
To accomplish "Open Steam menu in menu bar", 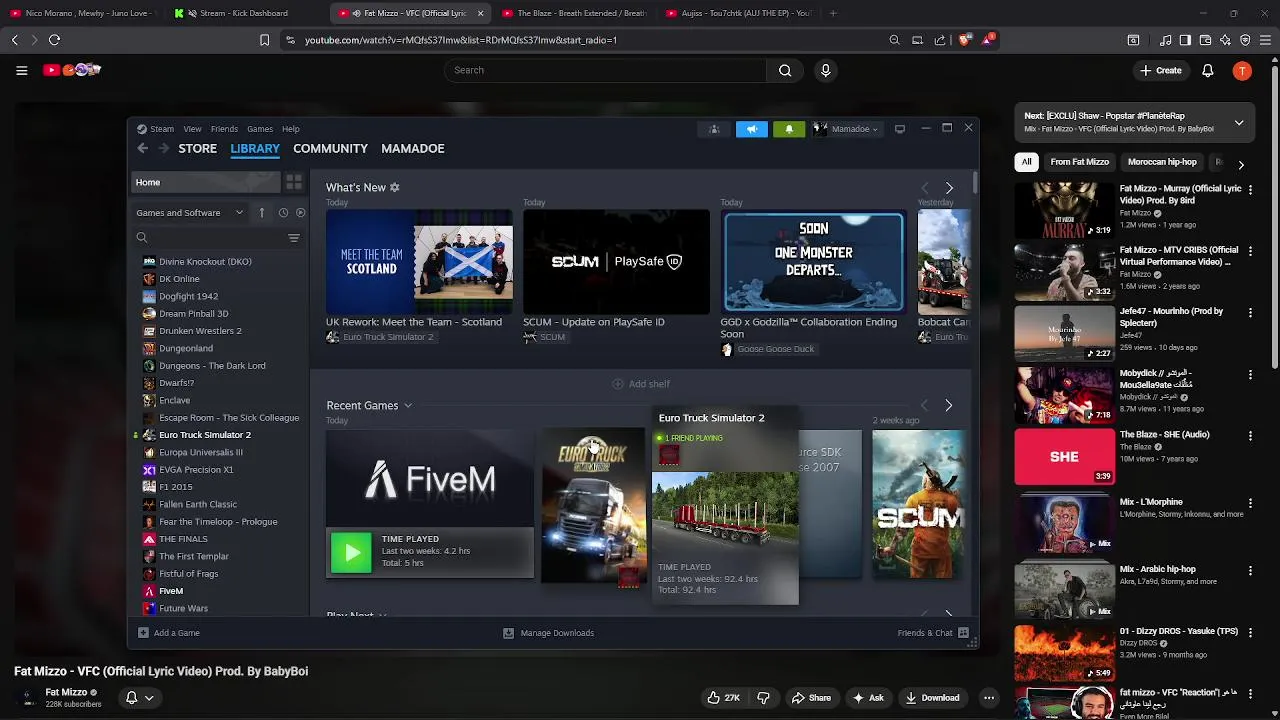I will (x=162, y=129).
